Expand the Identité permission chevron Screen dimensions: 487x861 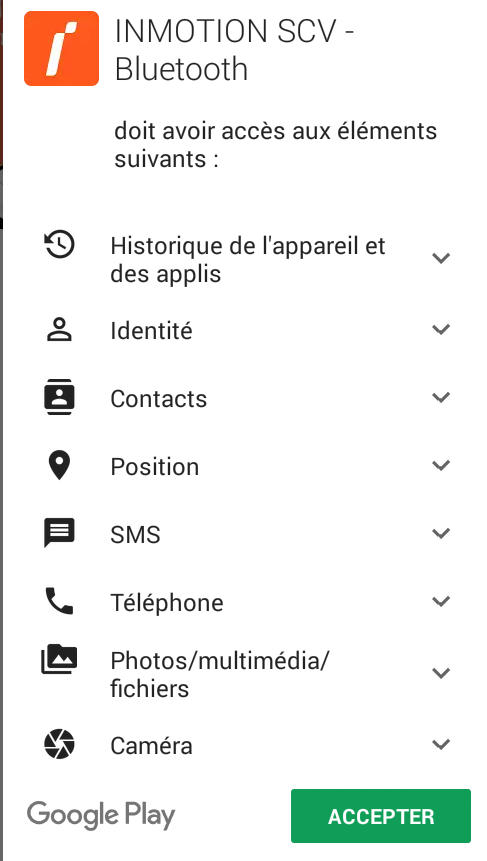point(441,329)
